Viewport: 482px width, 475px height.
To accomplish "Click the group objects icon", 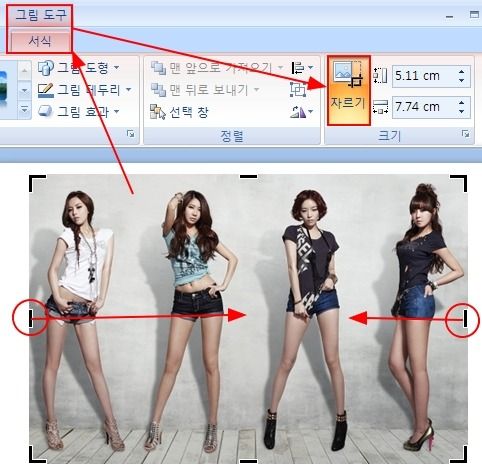I will pyautogui.click(x=298, y=90).
